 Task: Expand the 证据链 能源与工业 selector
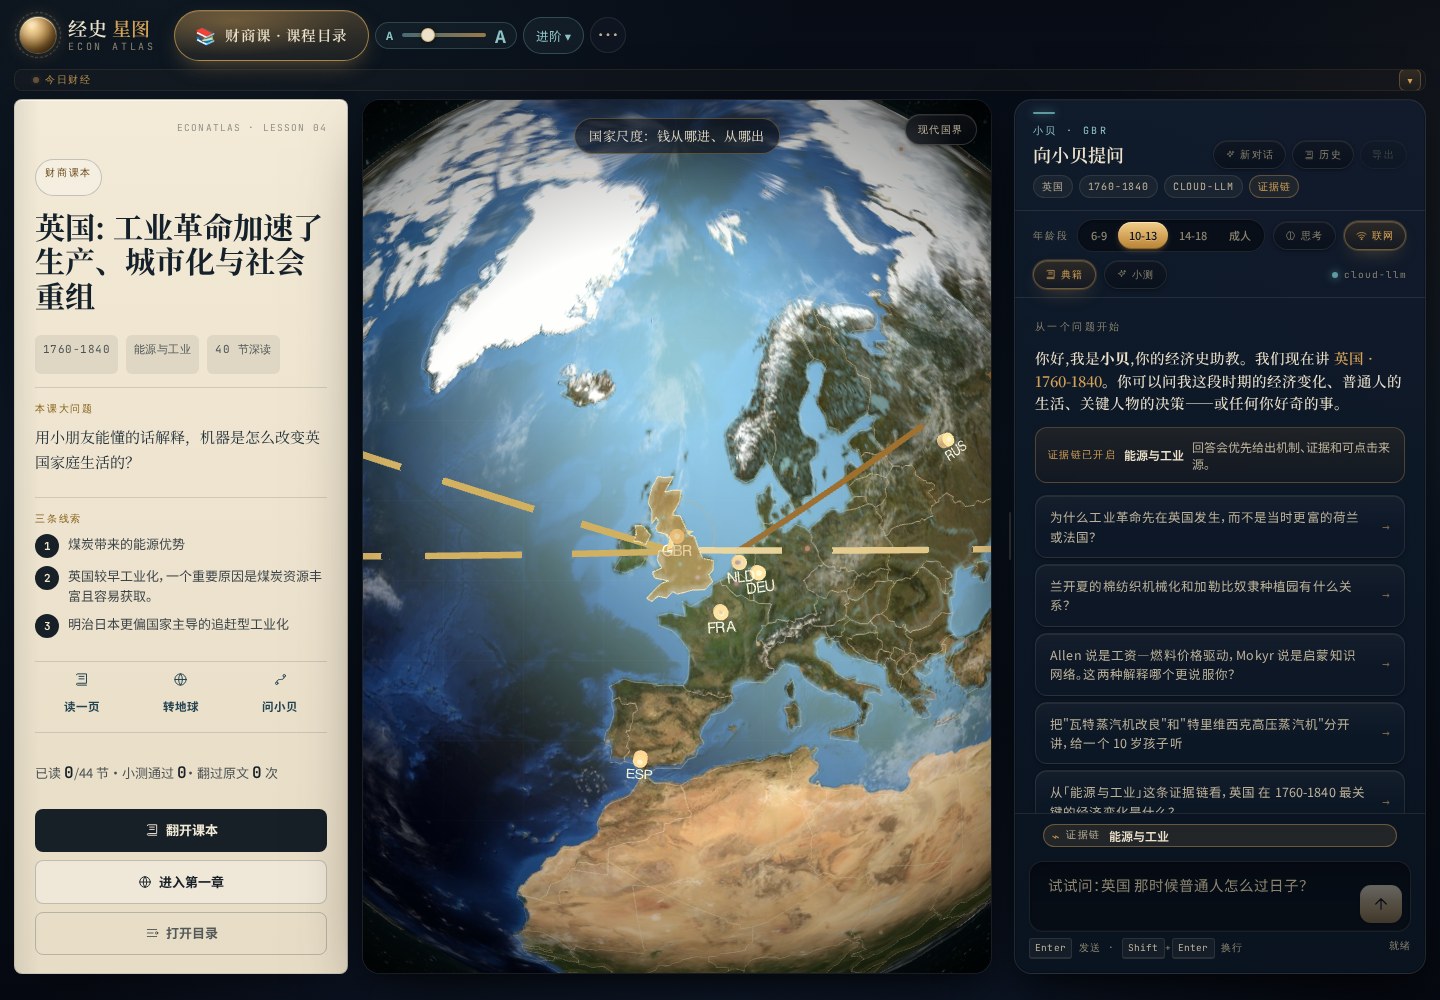1220,836
